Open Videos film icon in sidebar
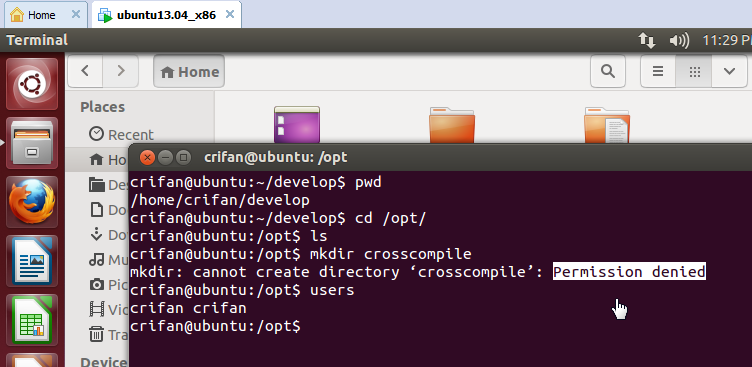752x367 pixels. 96,309
